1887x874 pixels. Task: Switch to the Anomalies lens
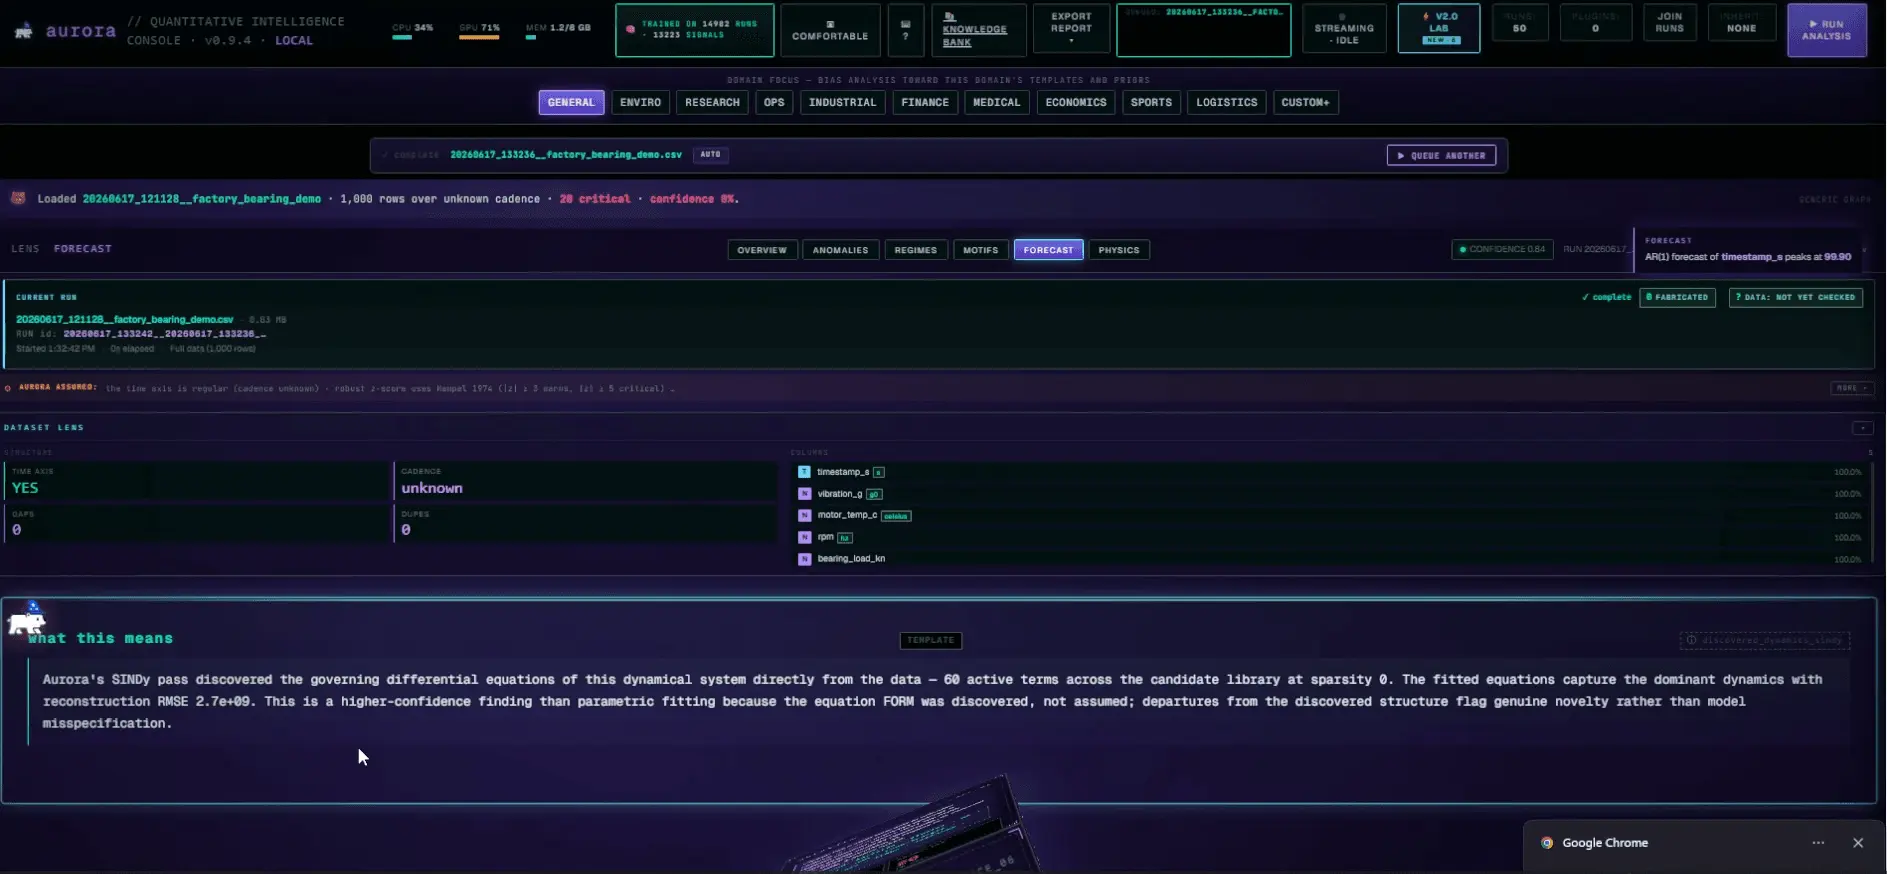(840, 250)
